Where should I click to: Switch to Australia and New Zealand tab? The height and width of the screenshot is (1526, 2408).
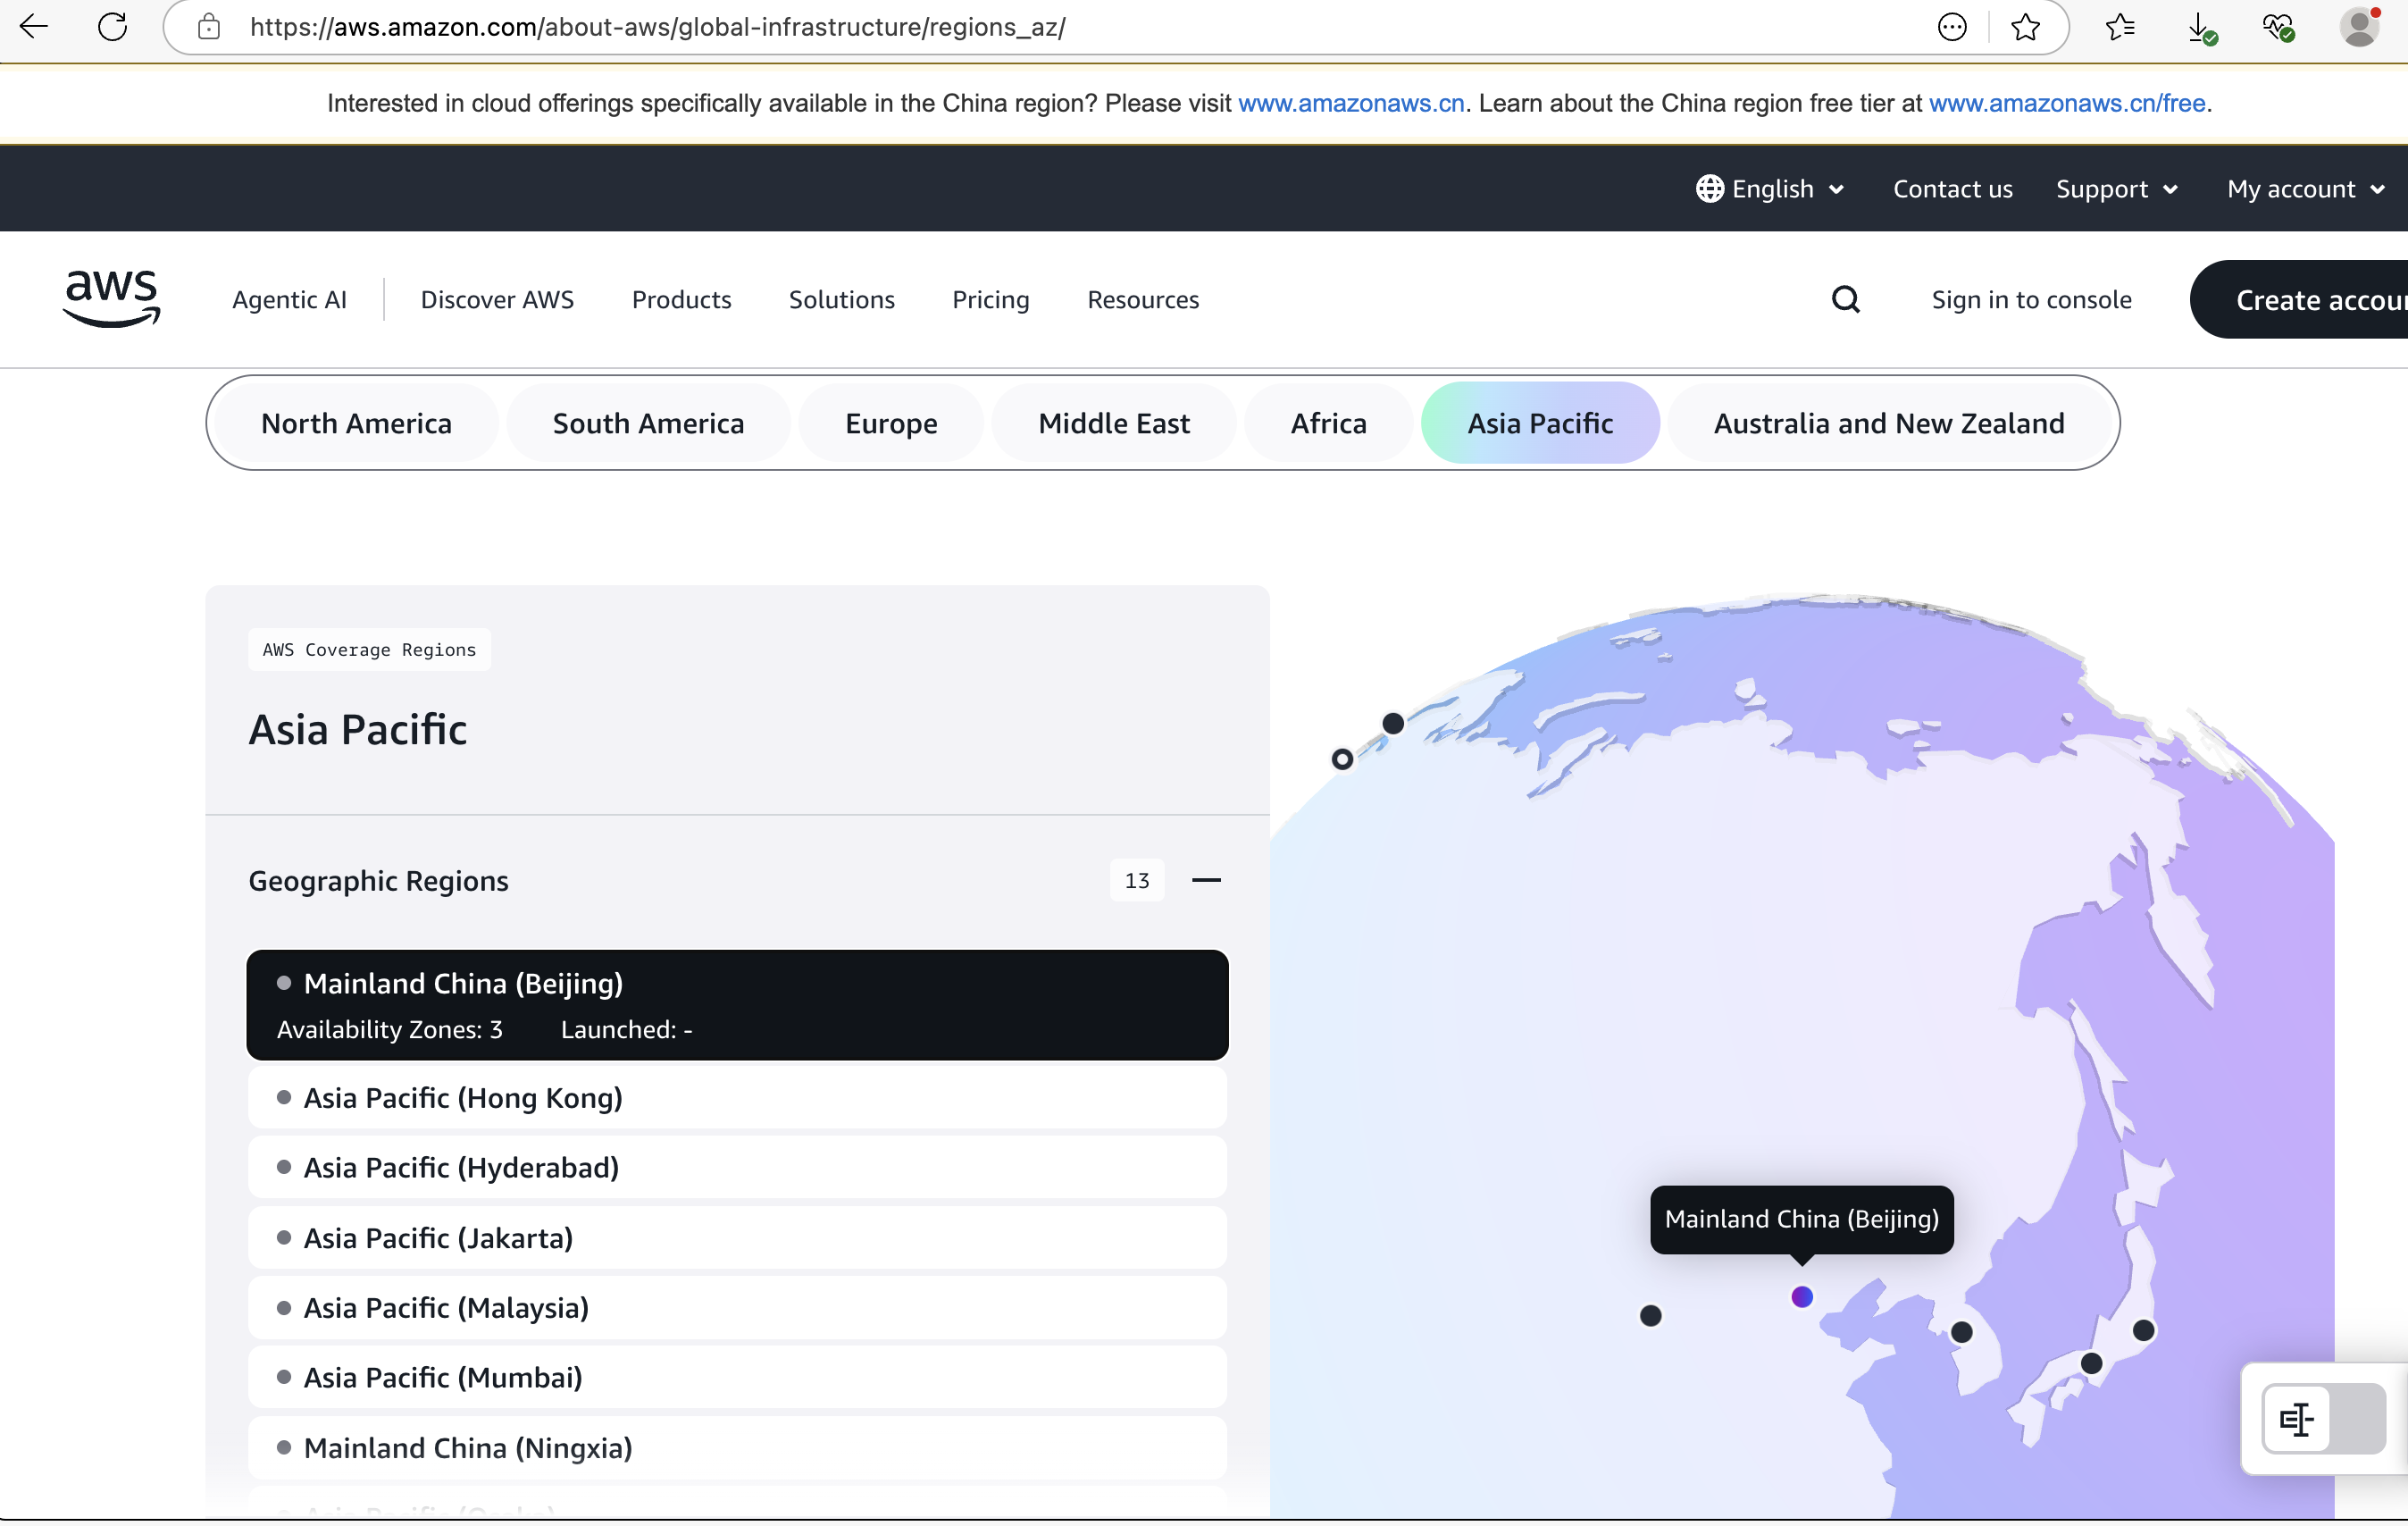click(x=1889, y=423)
